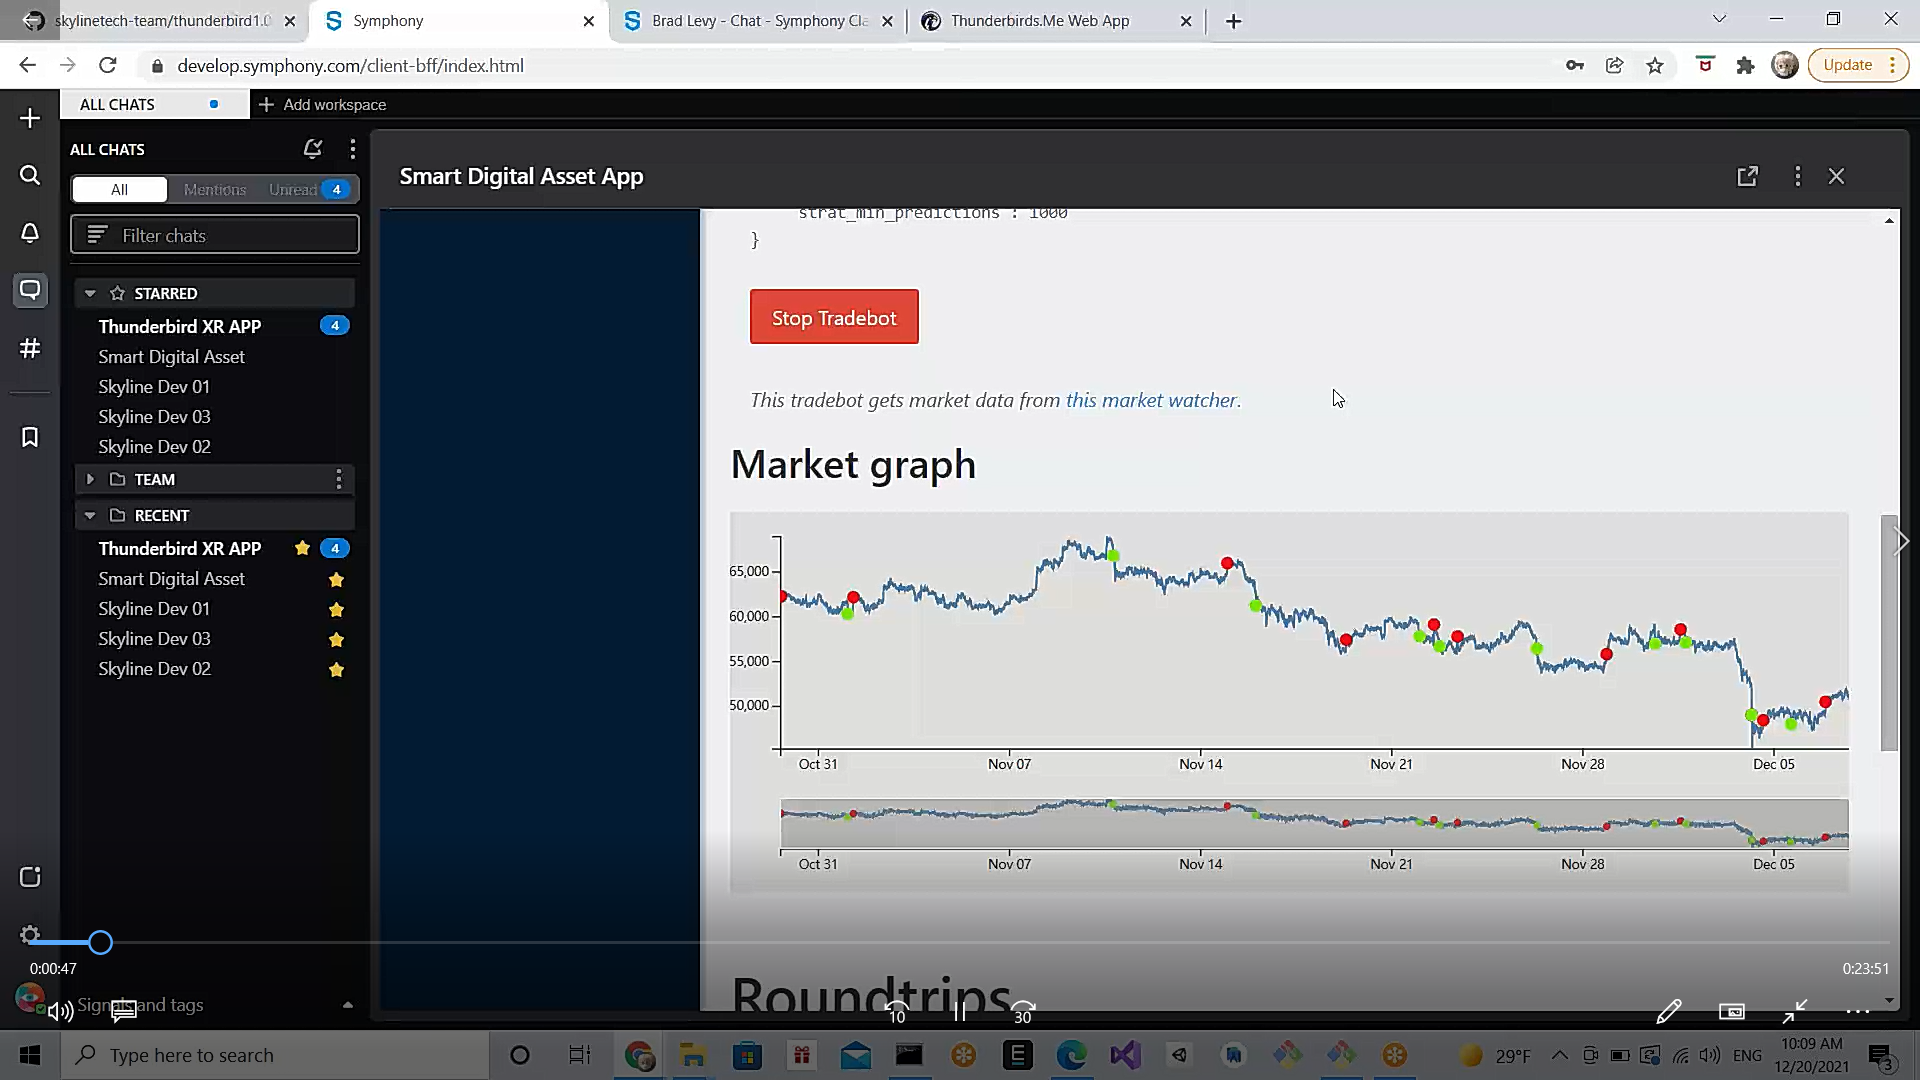Mute the video using the speaker icon

(x=60, y=1011)
